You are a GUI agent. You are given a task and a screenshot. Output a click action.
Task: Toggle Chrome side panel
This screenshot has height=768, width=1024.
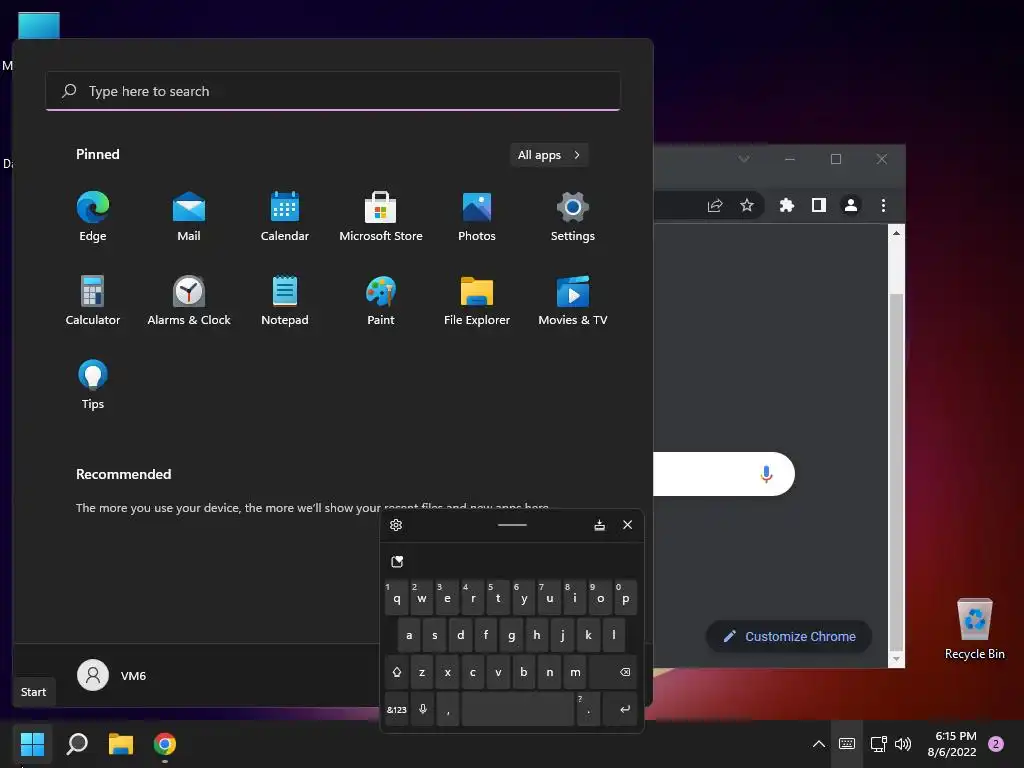pyautogui.click(x=819, y=206)
